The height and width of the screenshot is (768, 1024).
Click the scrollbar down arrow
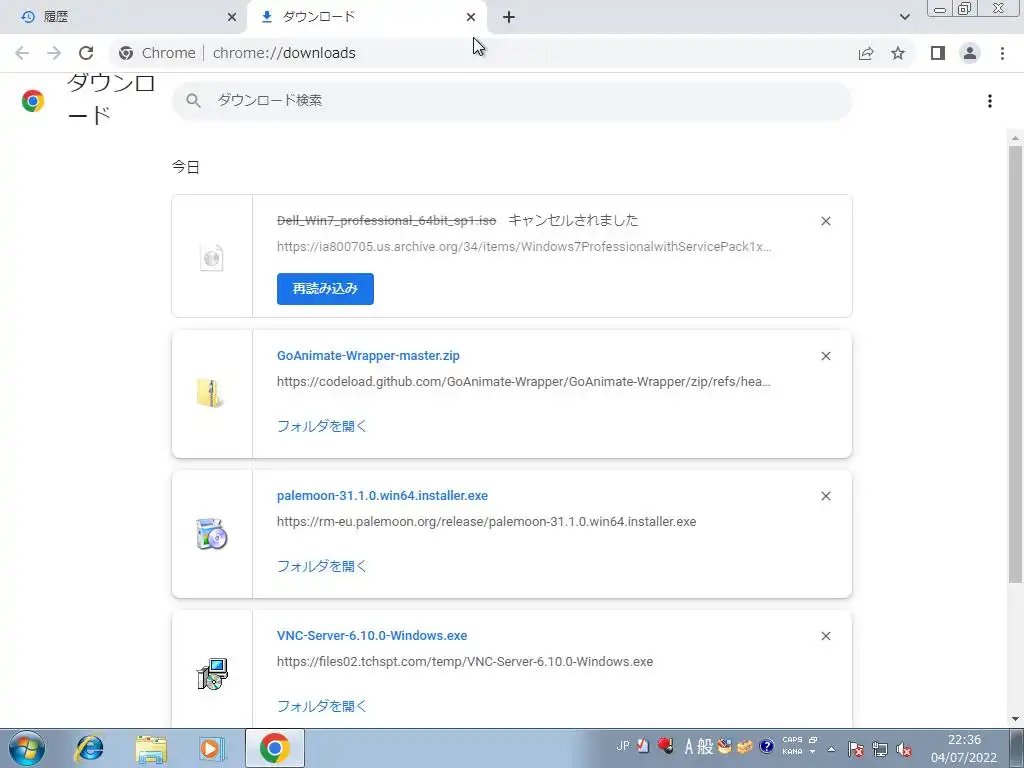[x=1015, y=720]
